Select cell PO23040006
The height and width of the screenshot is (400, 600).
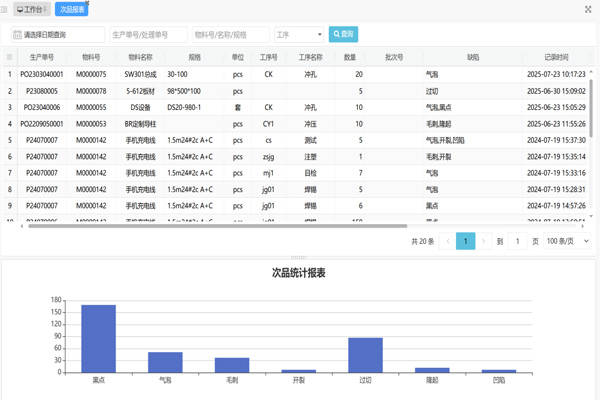pos(42,108)
